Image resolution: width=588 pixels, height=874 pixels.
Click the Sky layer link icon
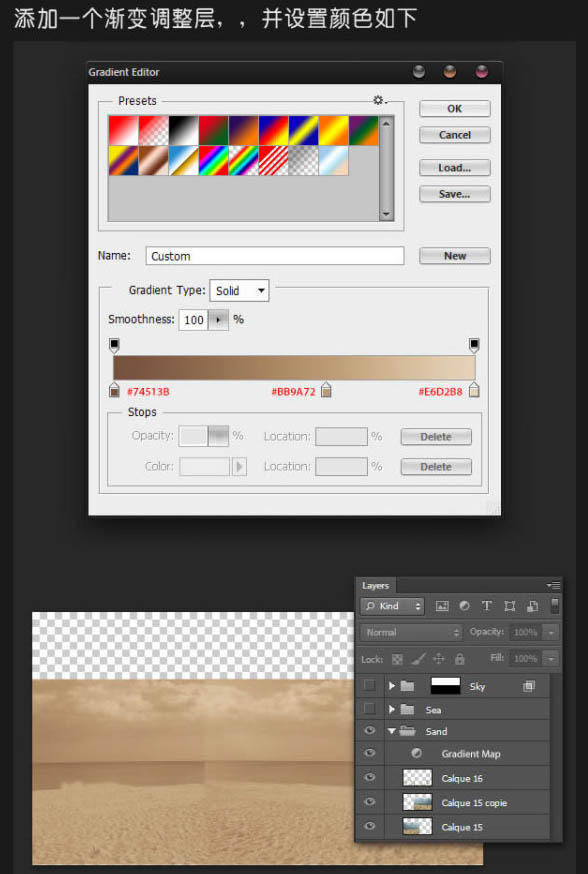528,686
